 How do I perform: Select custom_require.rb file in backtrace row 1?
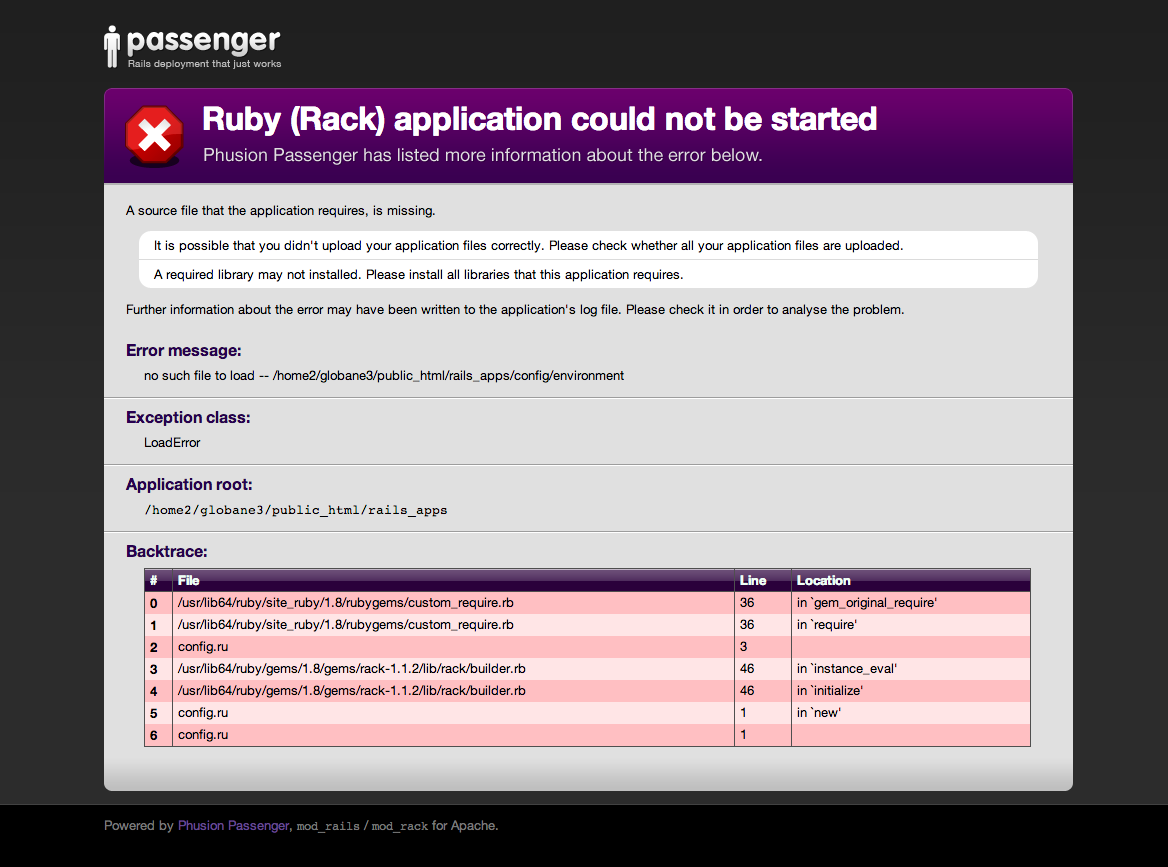click(346, 625)
